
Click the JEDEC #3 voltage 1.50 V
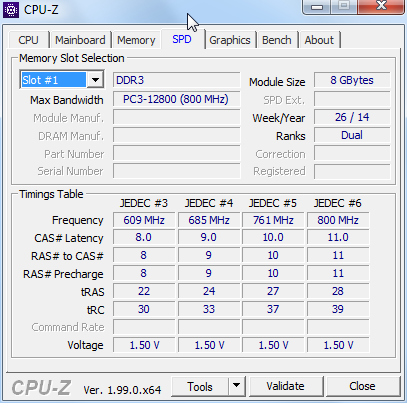click(144, 345)
